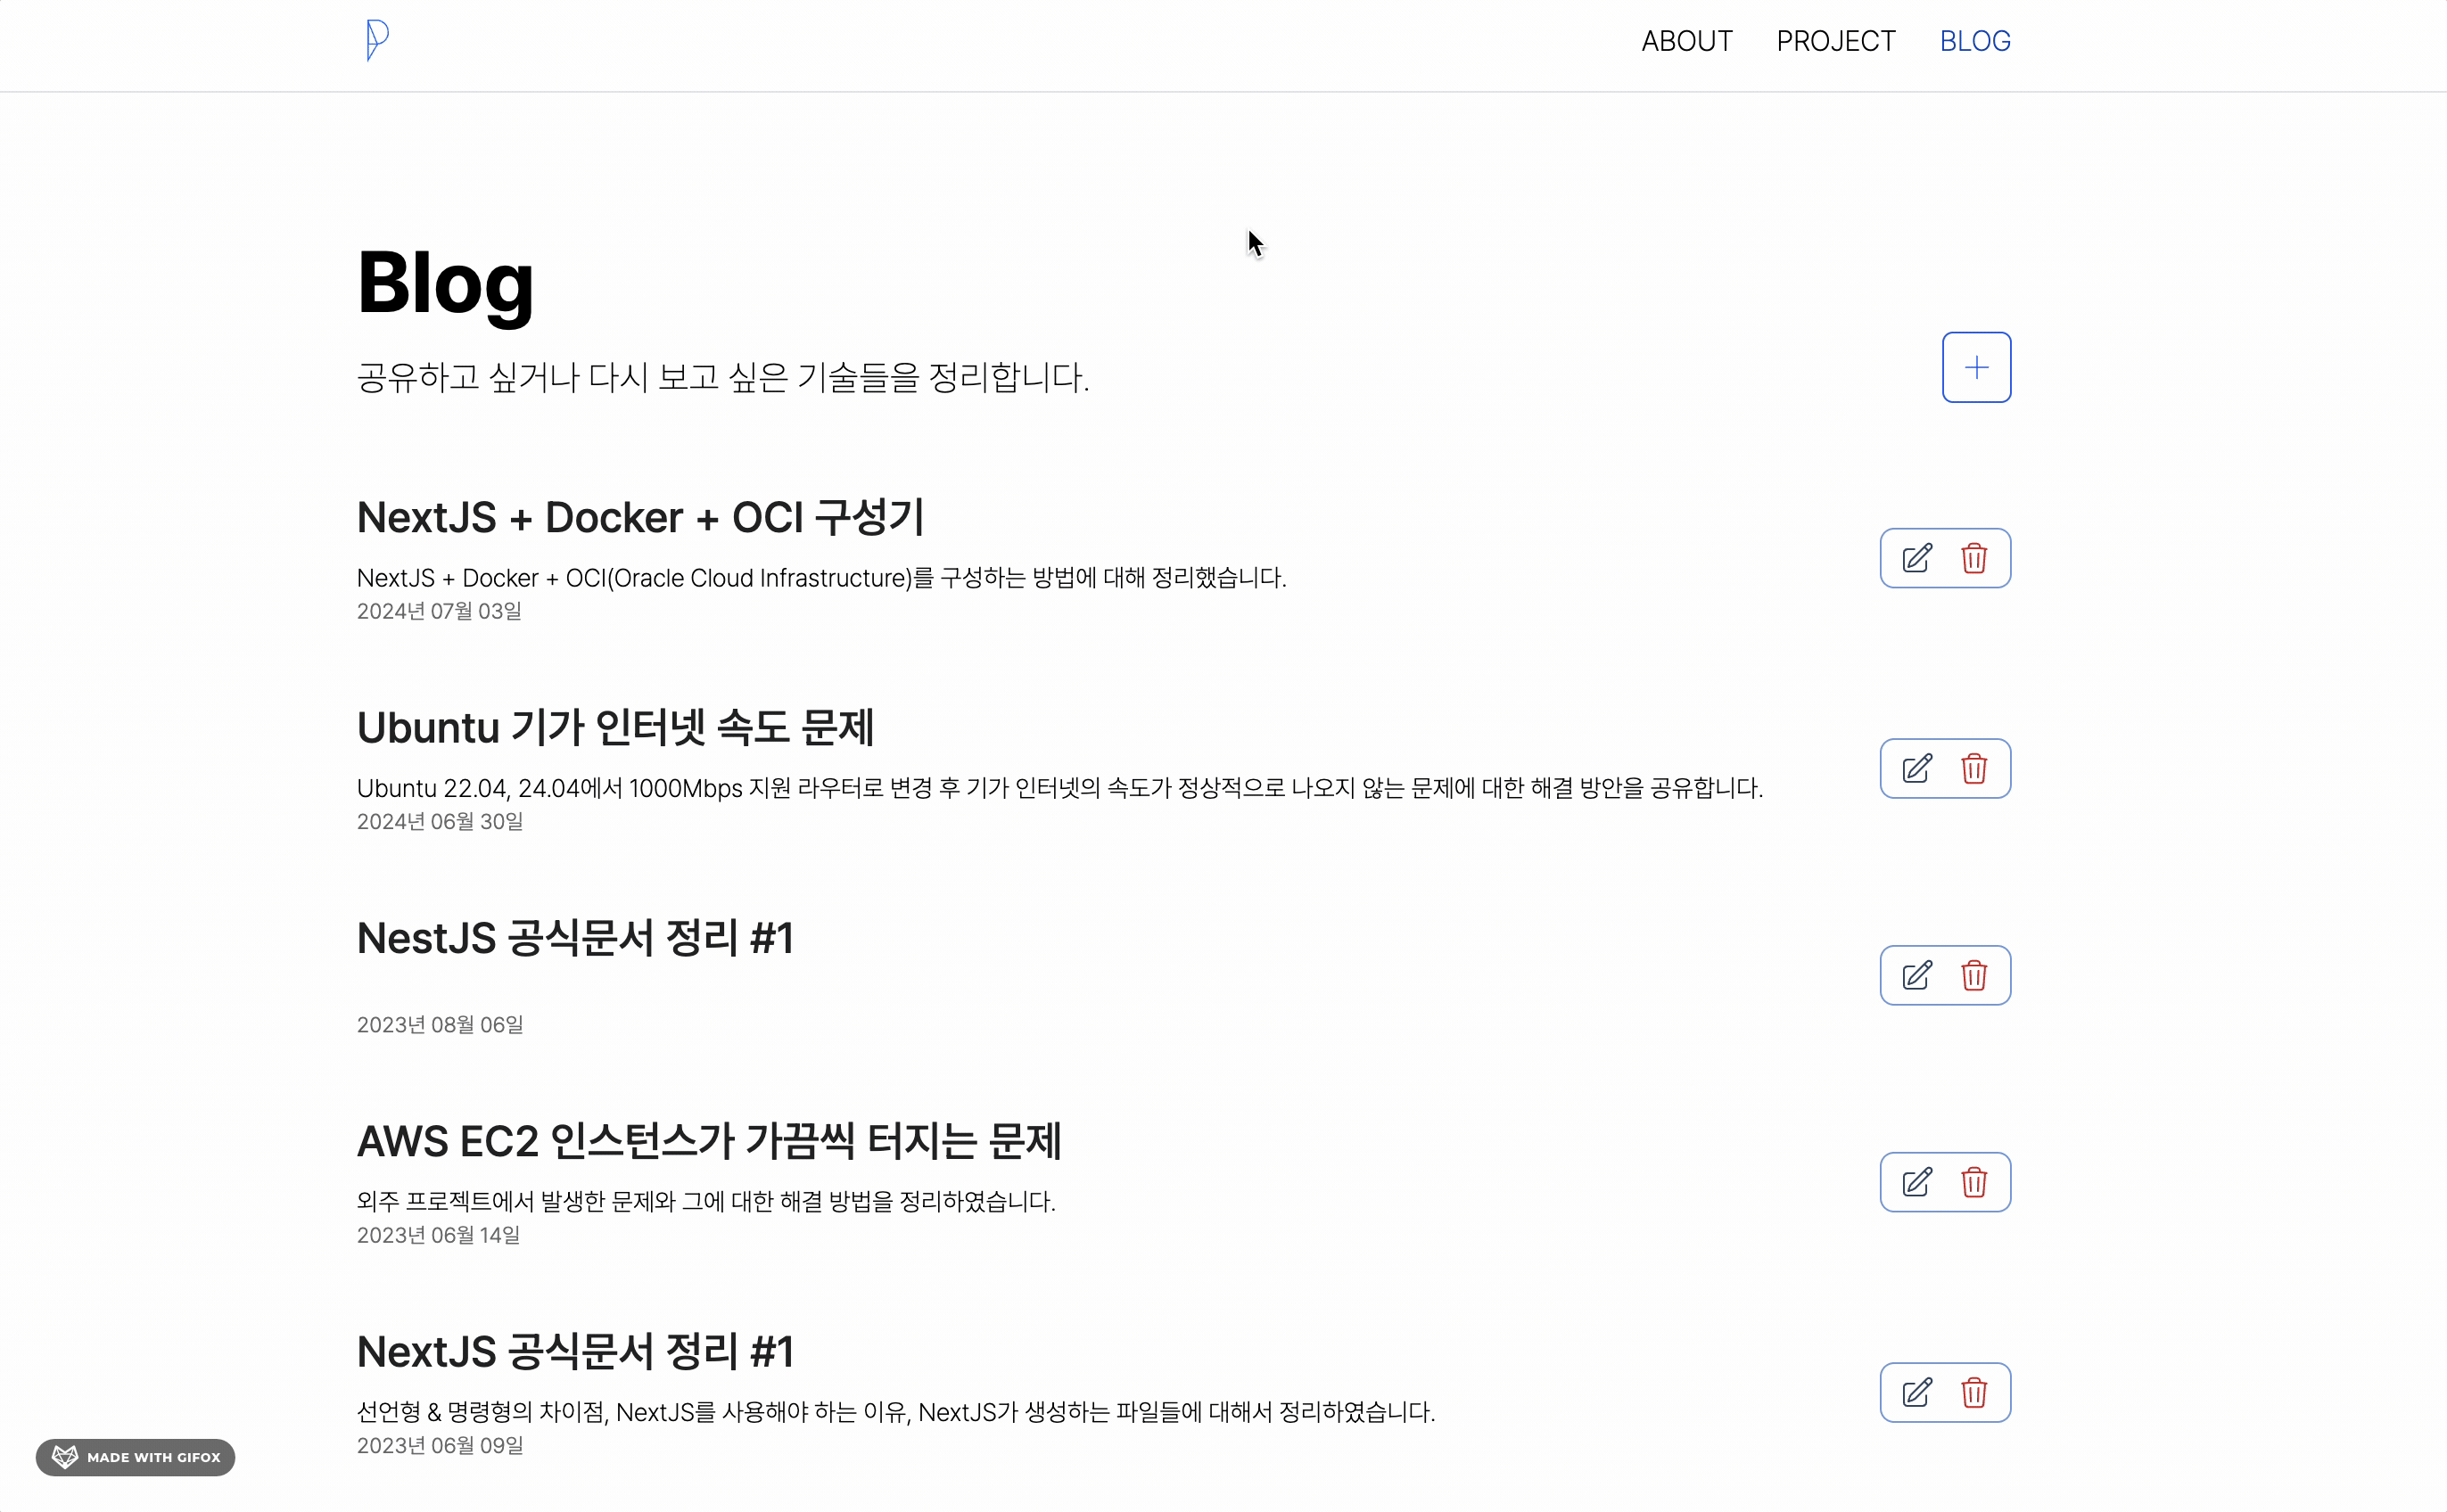Delete the NextJS 공식문서 정리 #1 post
Image resolution: width=2447 pixels, height=1512 pixels.
(1973, 1392)
